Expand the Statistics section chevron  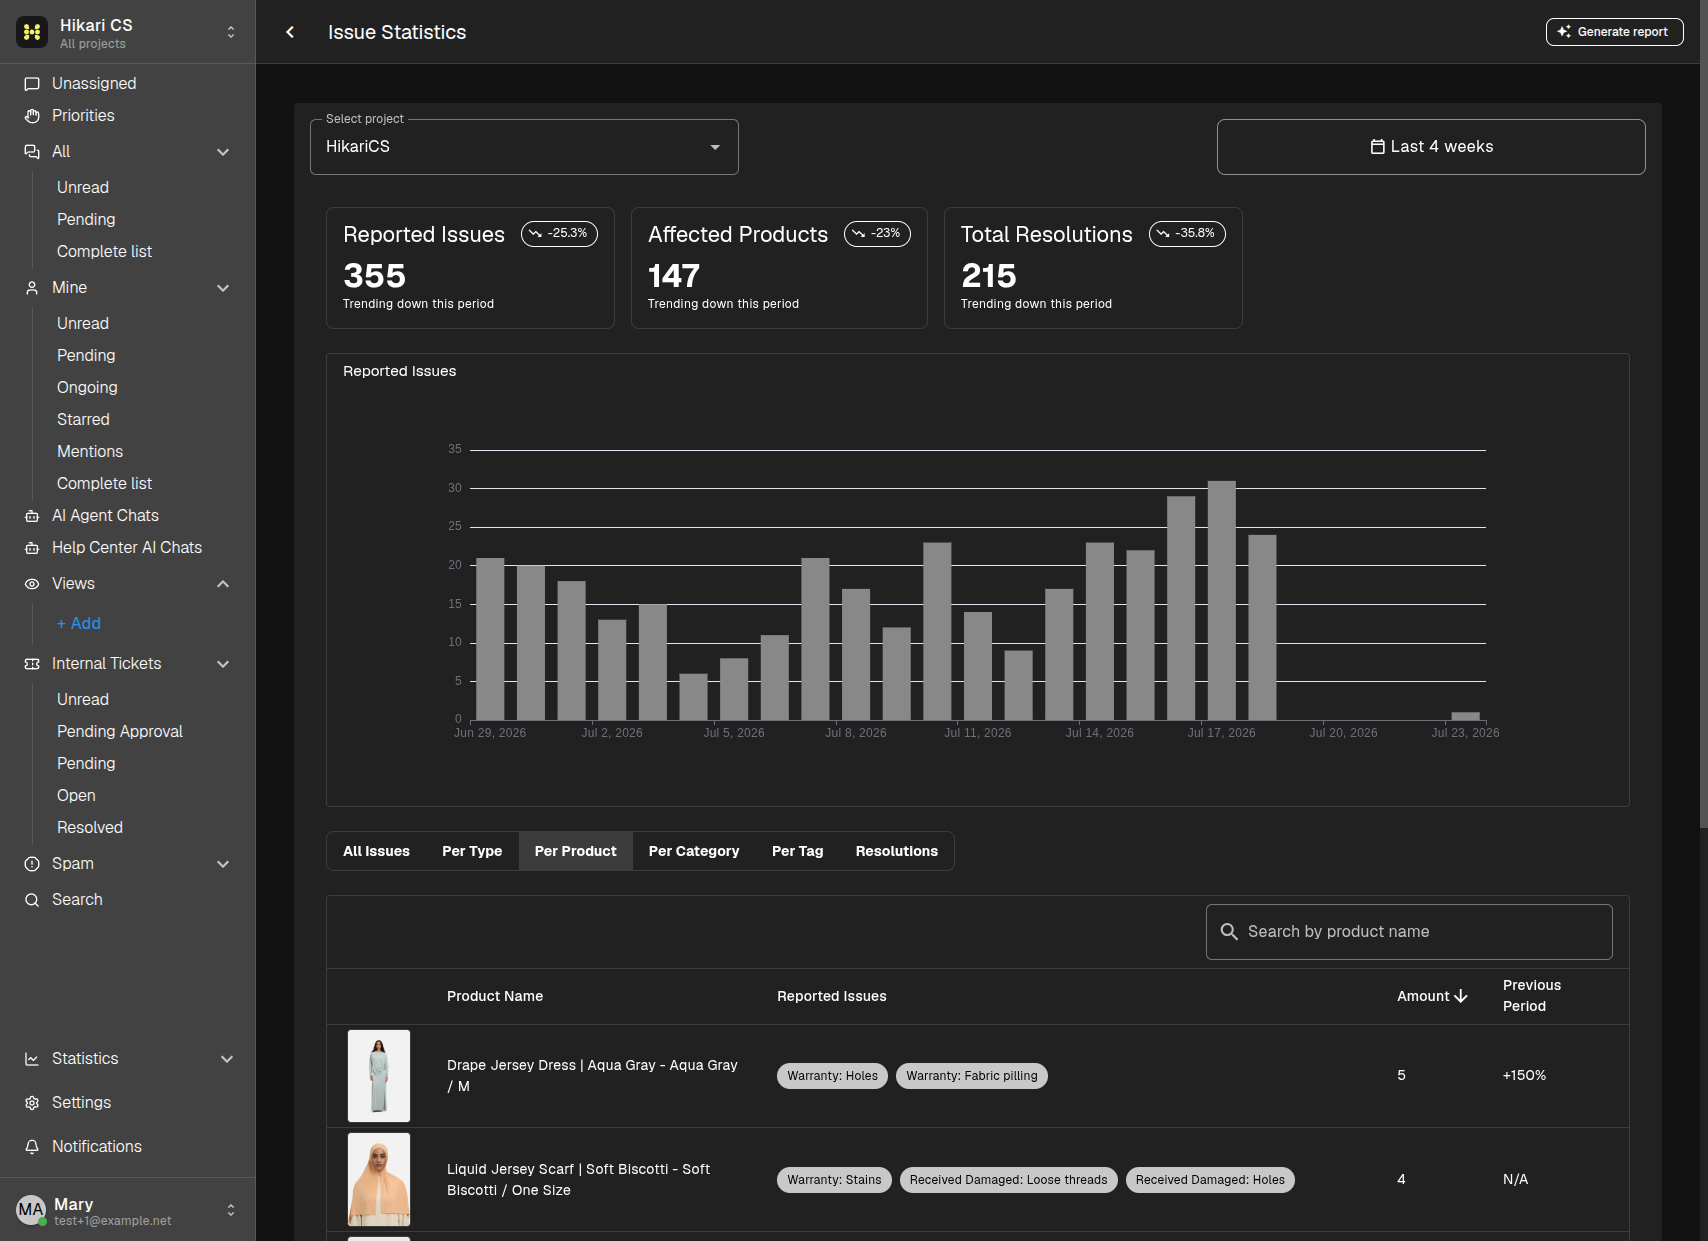[x=227, y=1059]
